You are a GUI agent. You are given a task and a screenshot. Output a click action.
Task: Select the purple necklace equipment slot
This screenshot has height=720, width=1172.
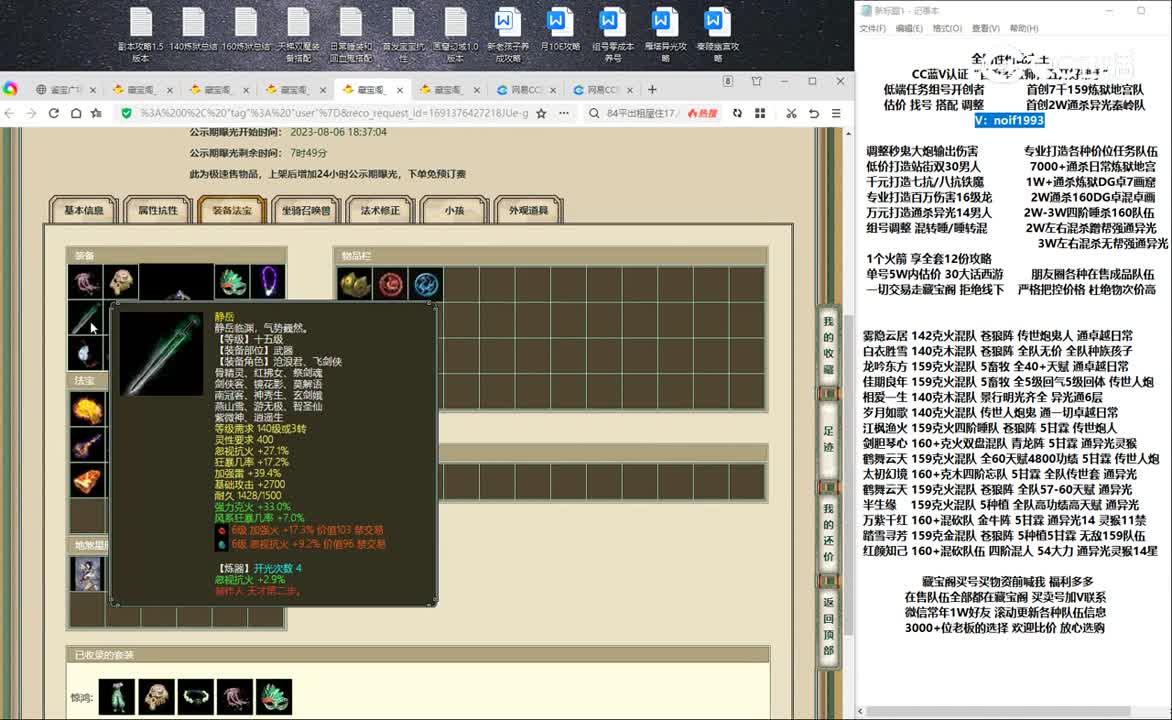tap(268, 283)
